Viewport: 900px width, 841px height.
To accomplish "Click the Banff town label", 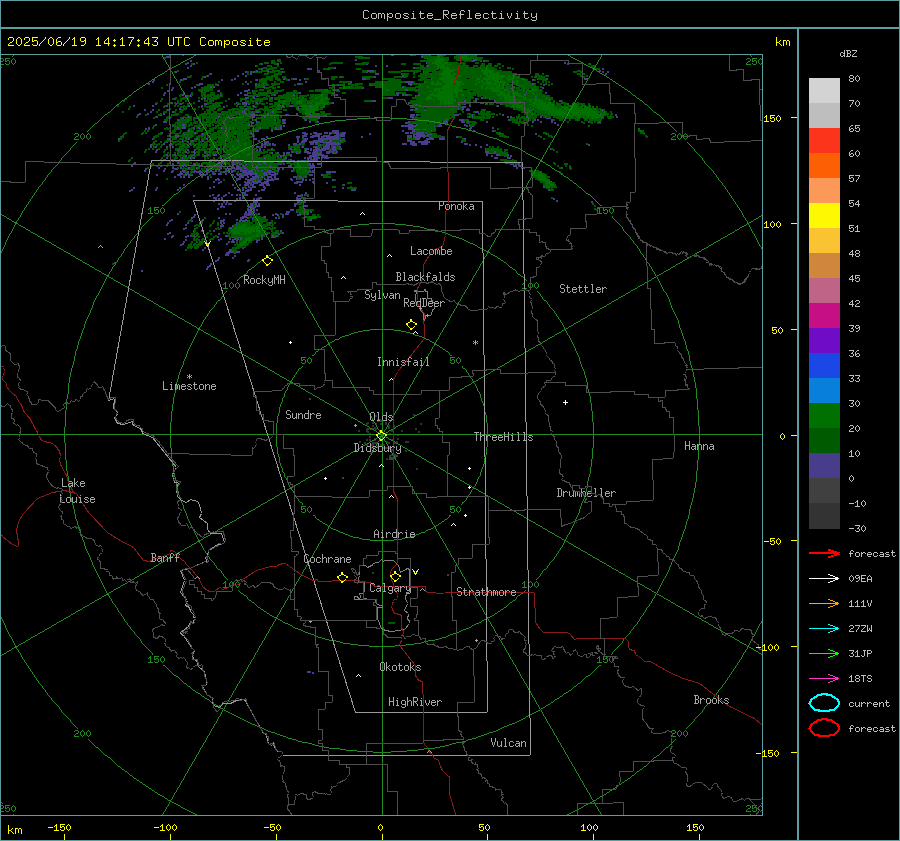I will 165,557.
